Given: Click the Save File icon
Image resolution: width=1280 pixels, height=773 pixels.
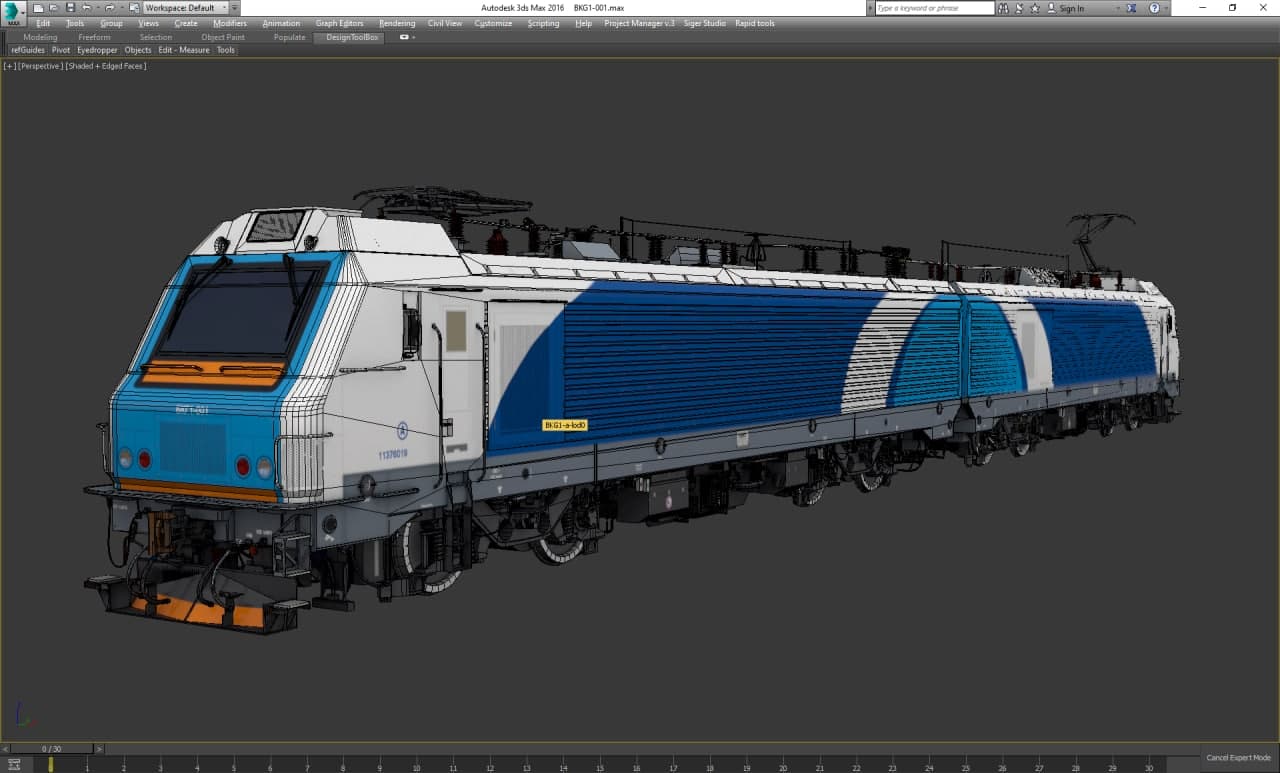Looking at the screenshot, I should tap(69, 8).
